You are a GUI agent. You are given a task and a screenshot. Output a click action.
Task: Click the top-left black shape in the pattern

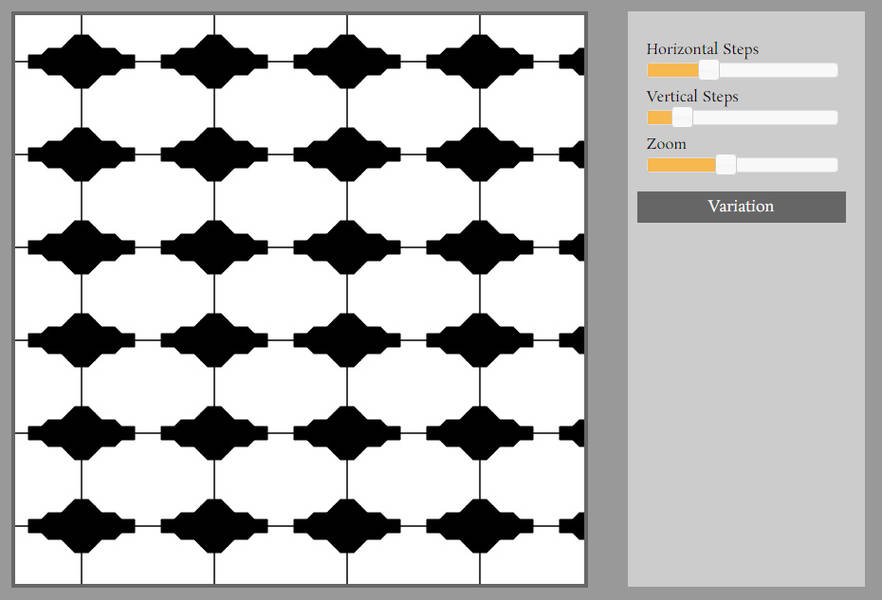click(x=81, y=62)
